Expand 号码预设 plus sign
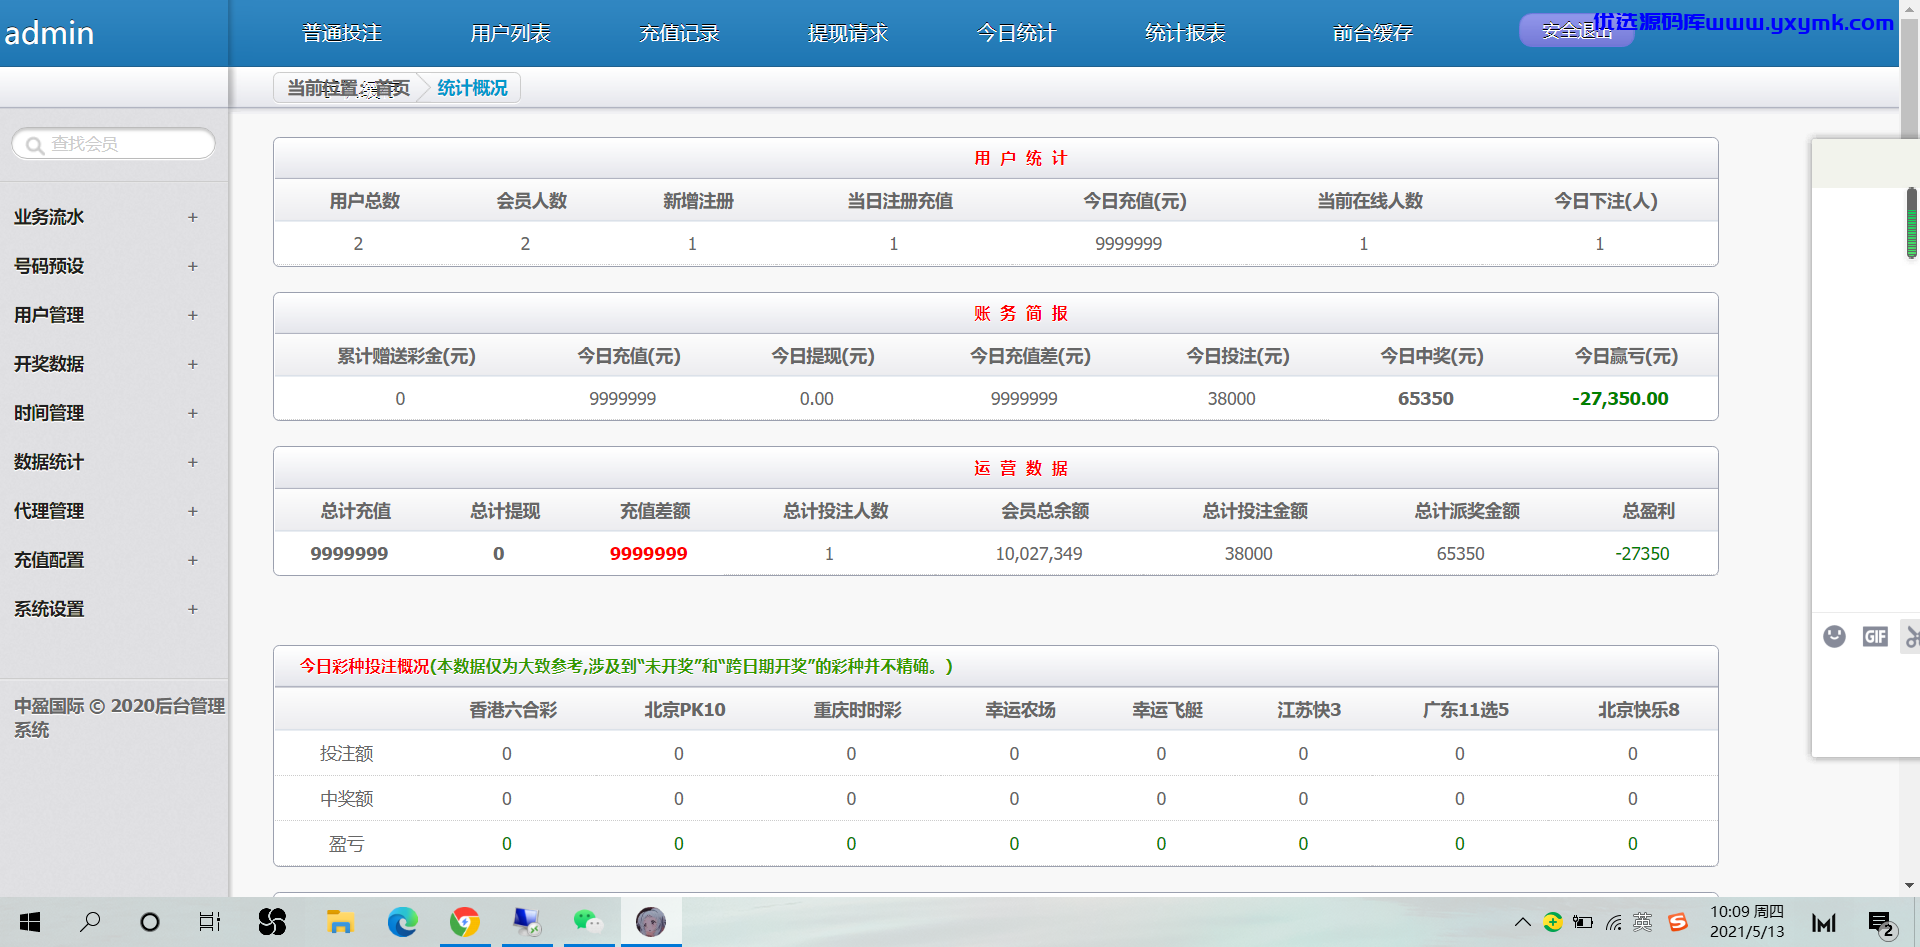 pyautogui.click(x=193, y=266)
